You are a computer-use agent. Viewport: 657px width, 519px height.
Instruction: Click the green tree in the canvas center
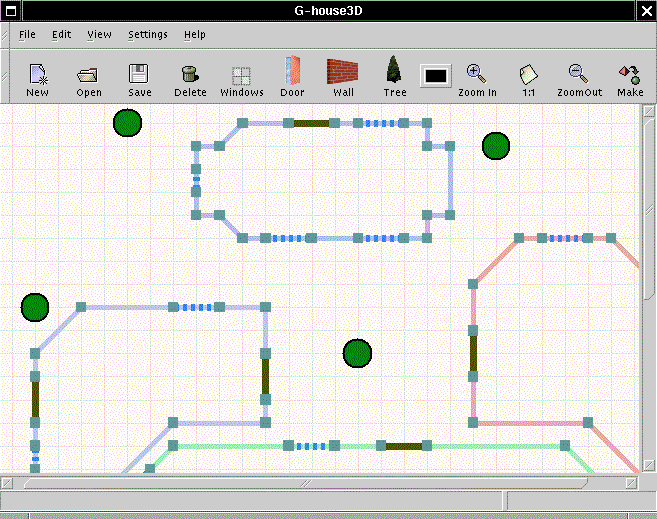coord(357,353)
